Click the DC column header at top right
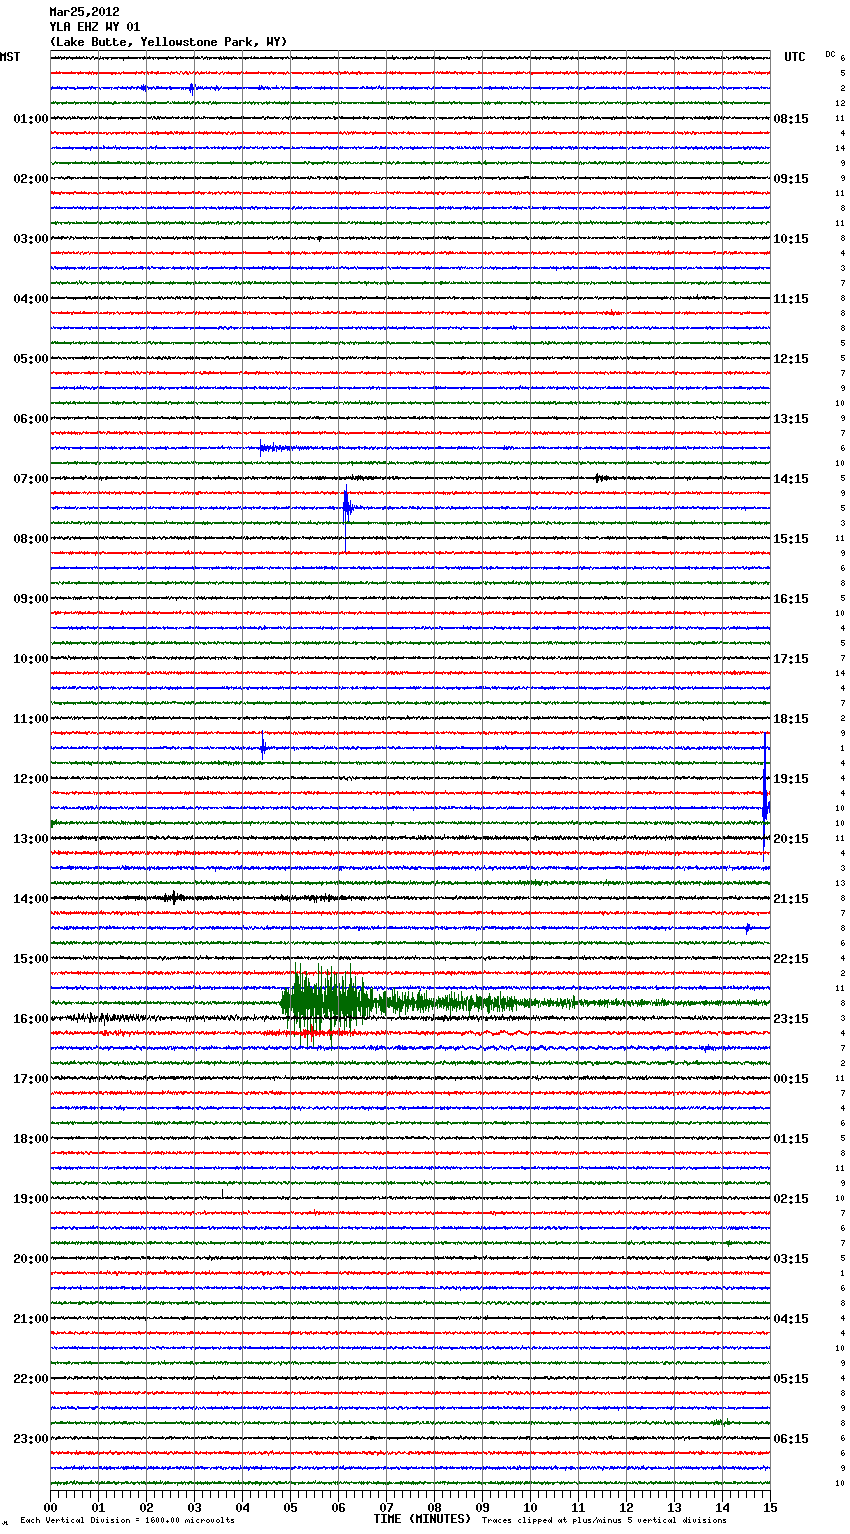 tap(830, 54)
